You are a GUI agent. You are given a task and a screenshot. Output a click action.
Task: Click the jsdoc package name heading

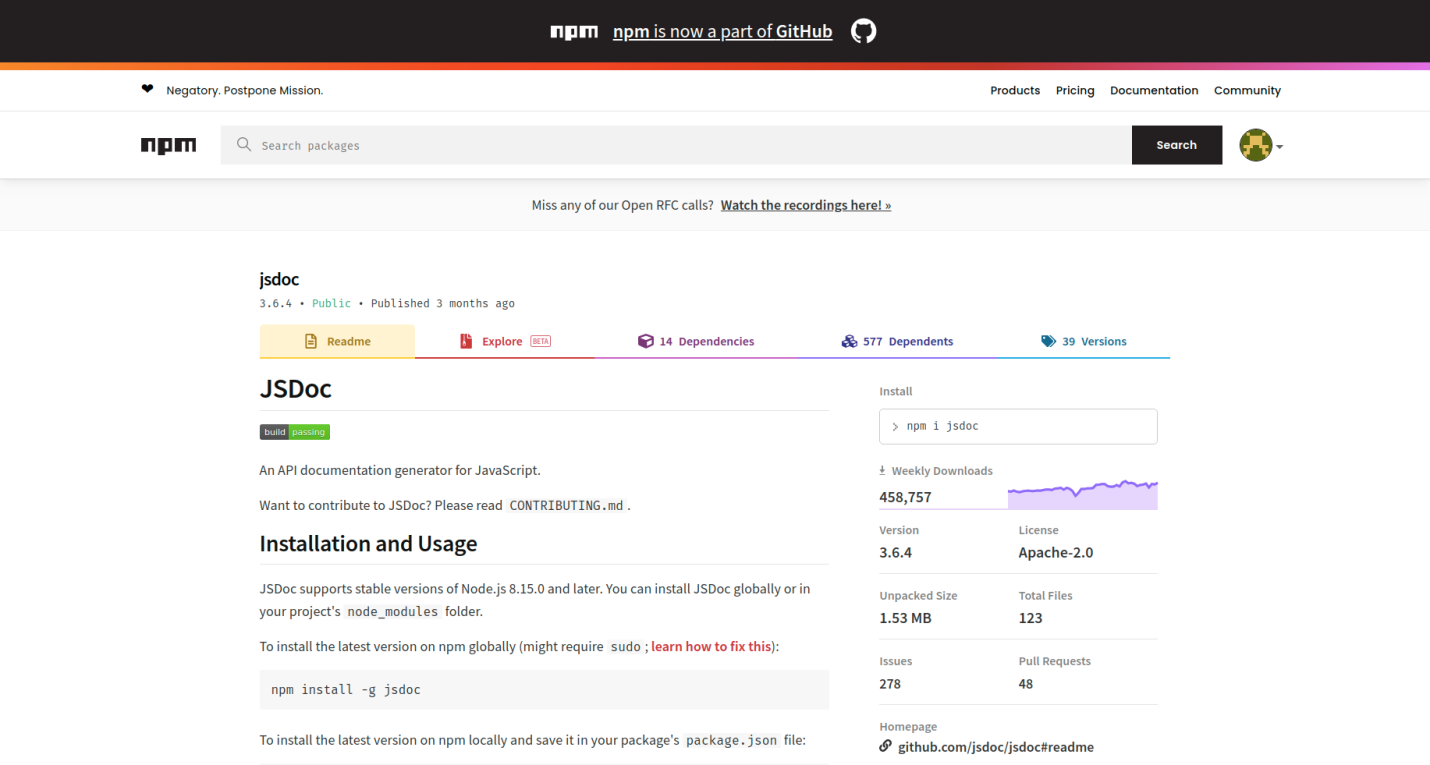point(279,279)
